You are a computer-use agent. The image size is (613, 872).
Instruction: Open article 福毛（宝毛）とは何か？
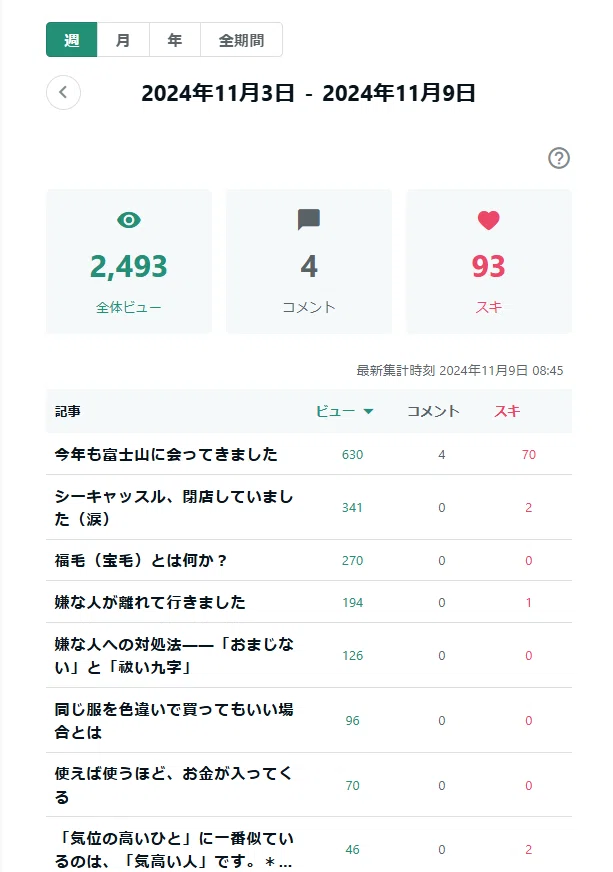tap(141, 561)
